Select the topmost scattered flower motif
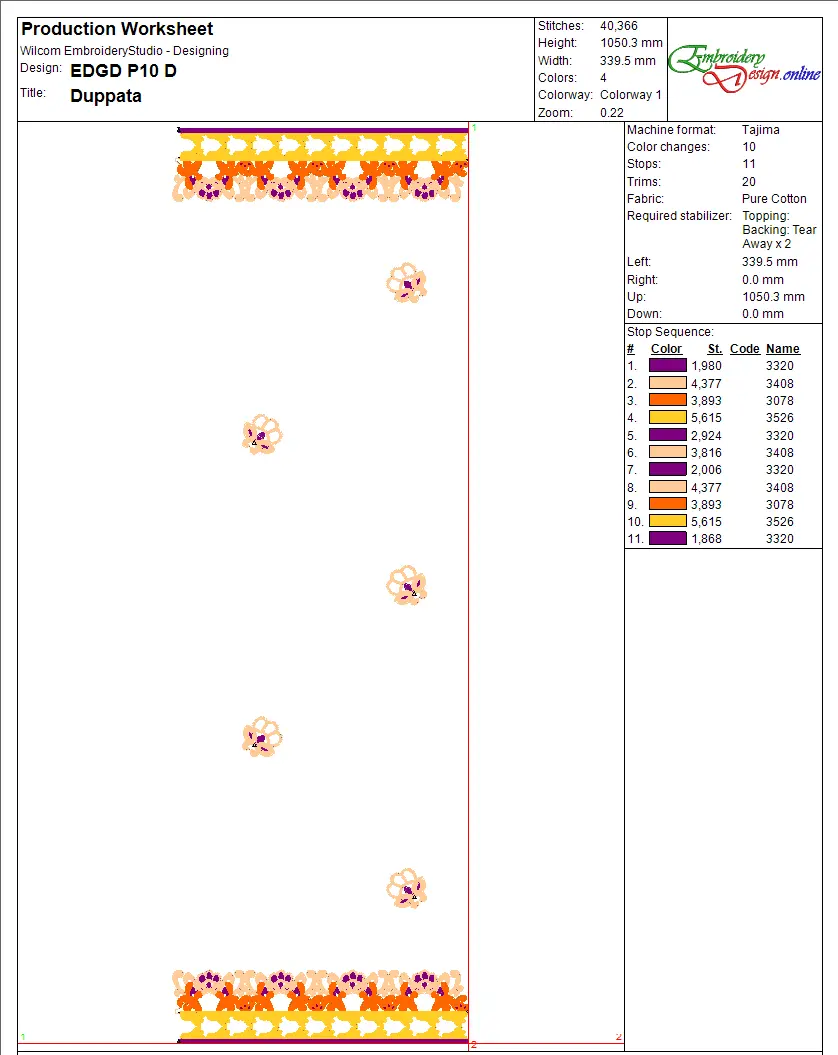The width and height of the screenshot is (838, 1055). click(407, 283)
